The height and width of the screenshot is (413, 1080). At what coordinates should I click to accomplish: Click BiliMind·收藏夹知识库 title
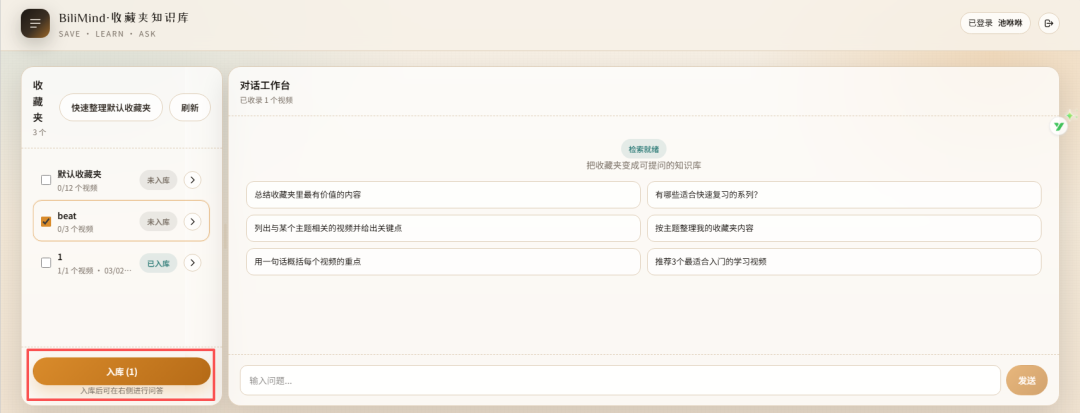tap(124, 18)
